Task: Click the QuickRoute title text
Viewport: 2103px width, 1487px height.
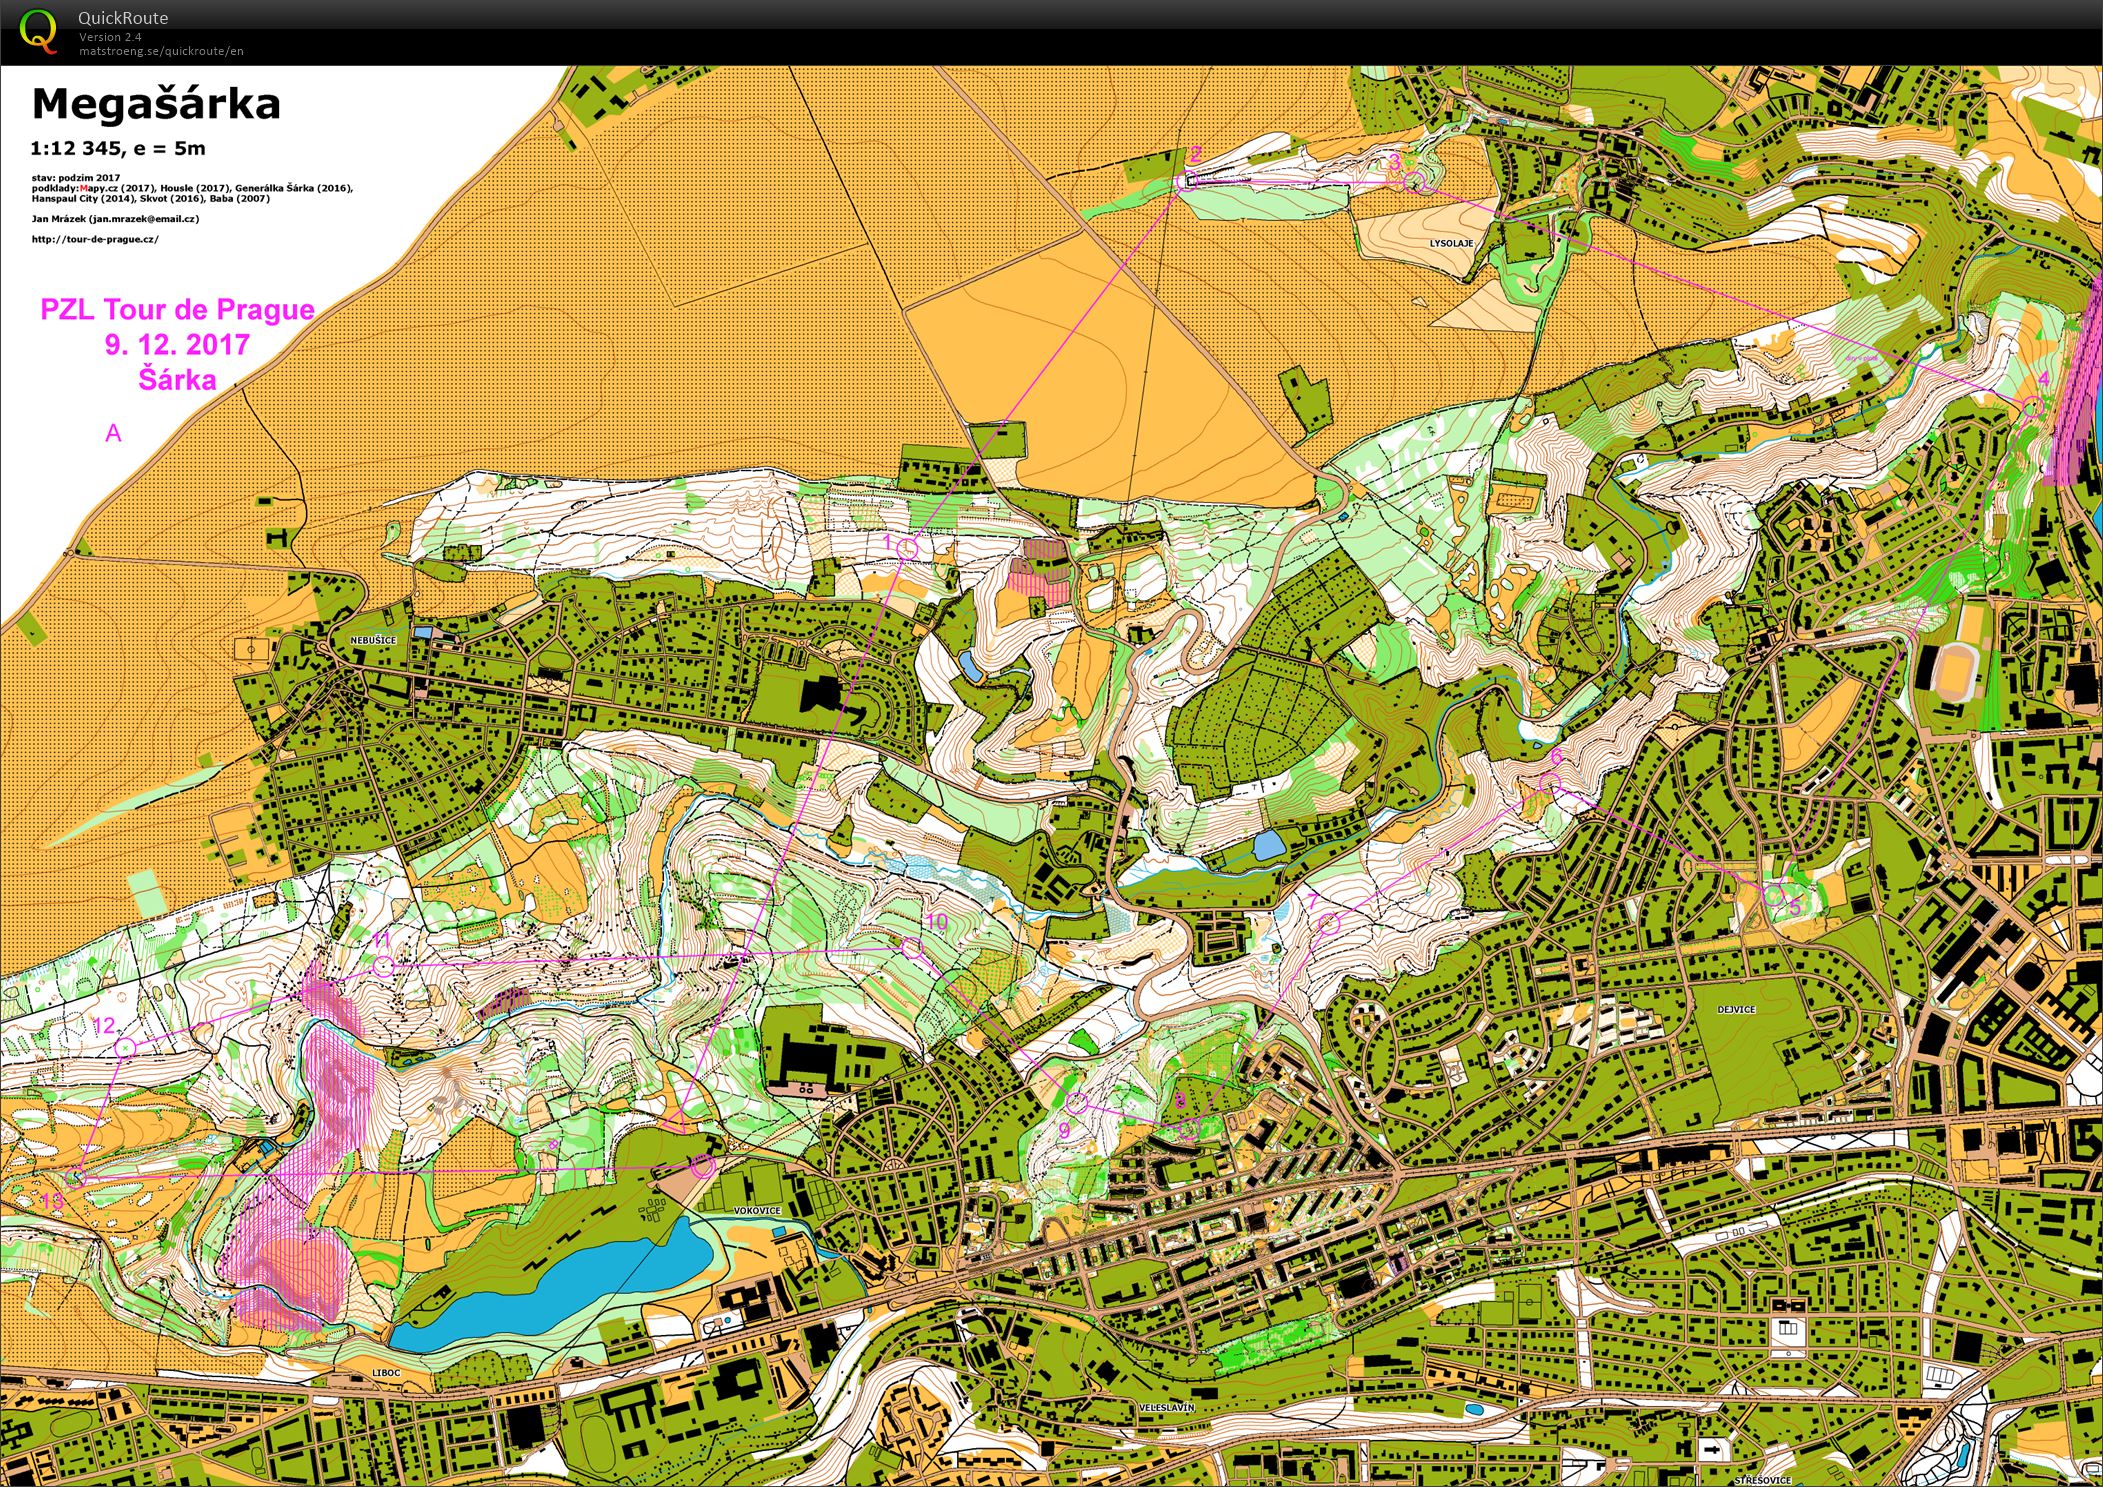Action: point(123,17)
